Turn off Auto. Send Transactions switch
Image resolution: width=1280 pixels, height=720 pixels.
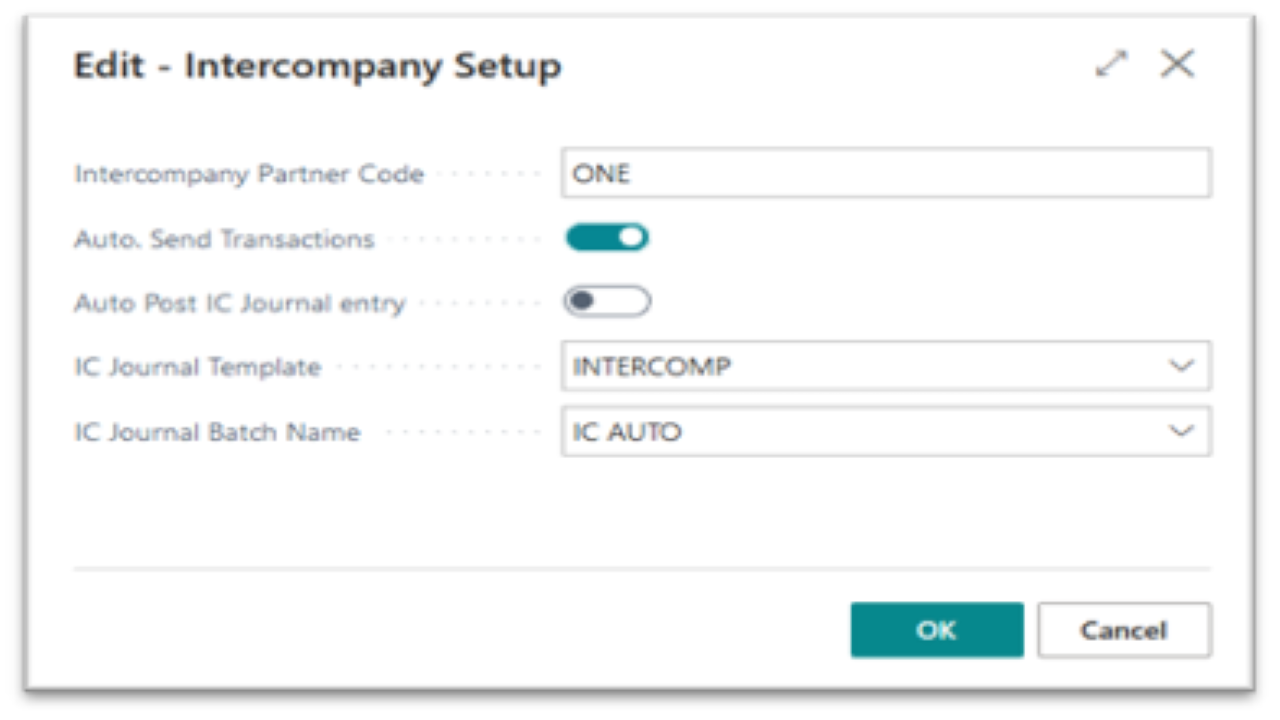[x=607, y=238]
